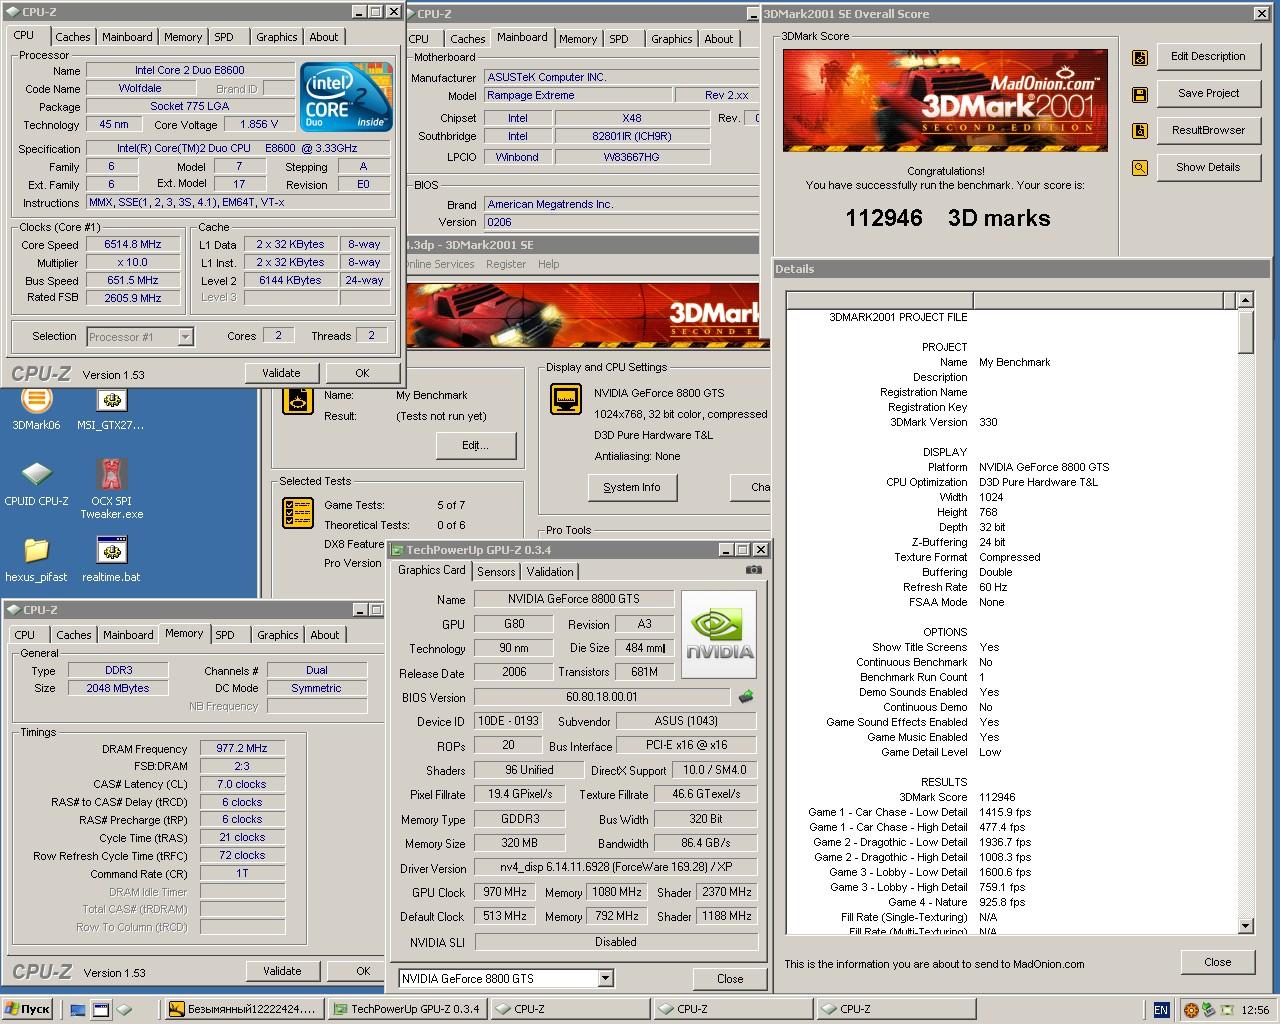Click the Core Speed value 6514.8 MHz

133,244
